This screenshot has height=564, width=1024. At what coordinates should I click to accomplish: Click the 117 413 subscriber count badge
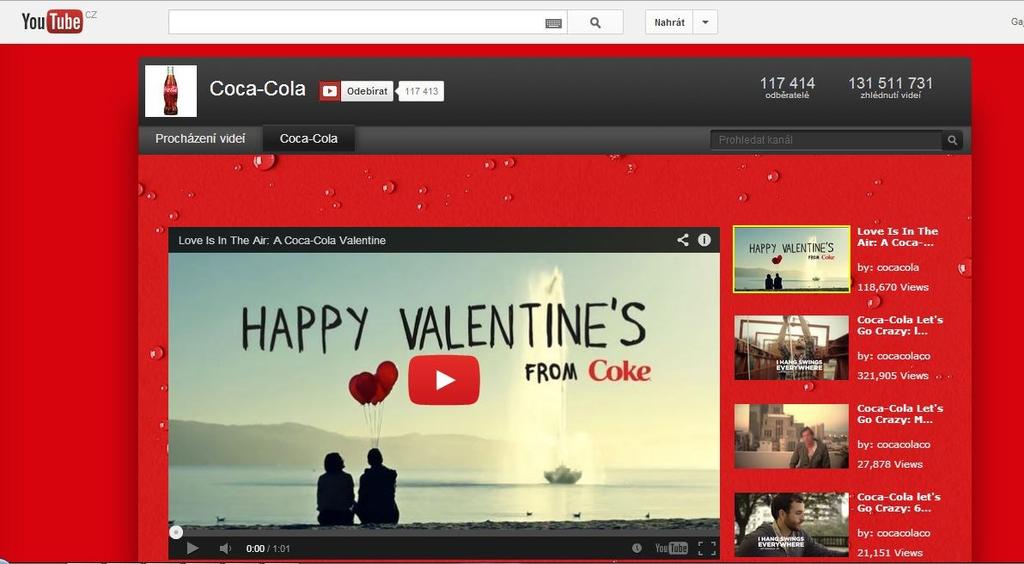[x=421, y=91]
